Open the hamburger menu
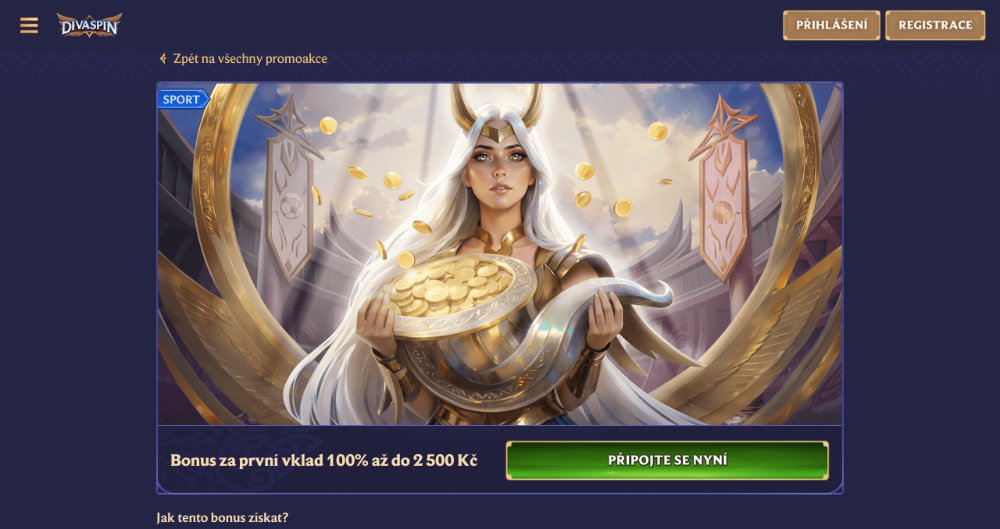This screenshot has height=529, width=1000. point(29,26)
